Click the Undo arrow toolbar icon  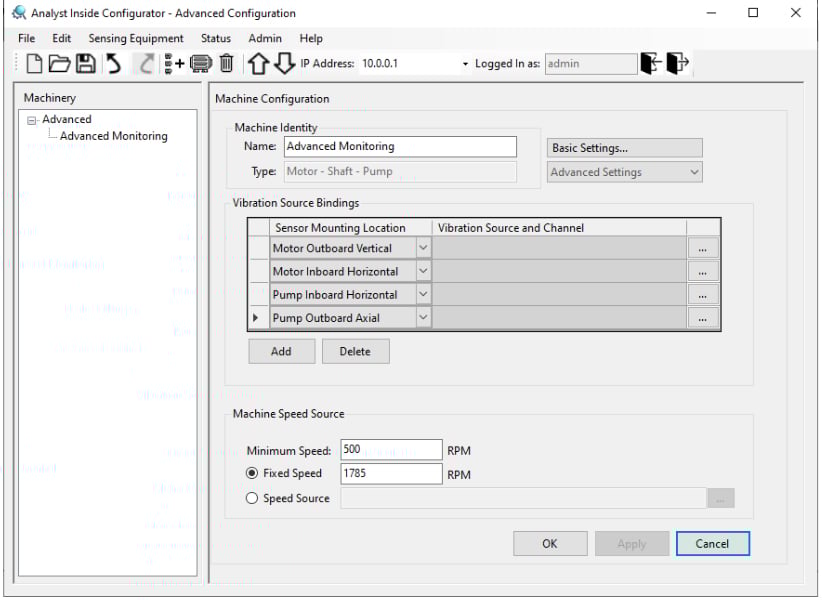coord(114,64)
